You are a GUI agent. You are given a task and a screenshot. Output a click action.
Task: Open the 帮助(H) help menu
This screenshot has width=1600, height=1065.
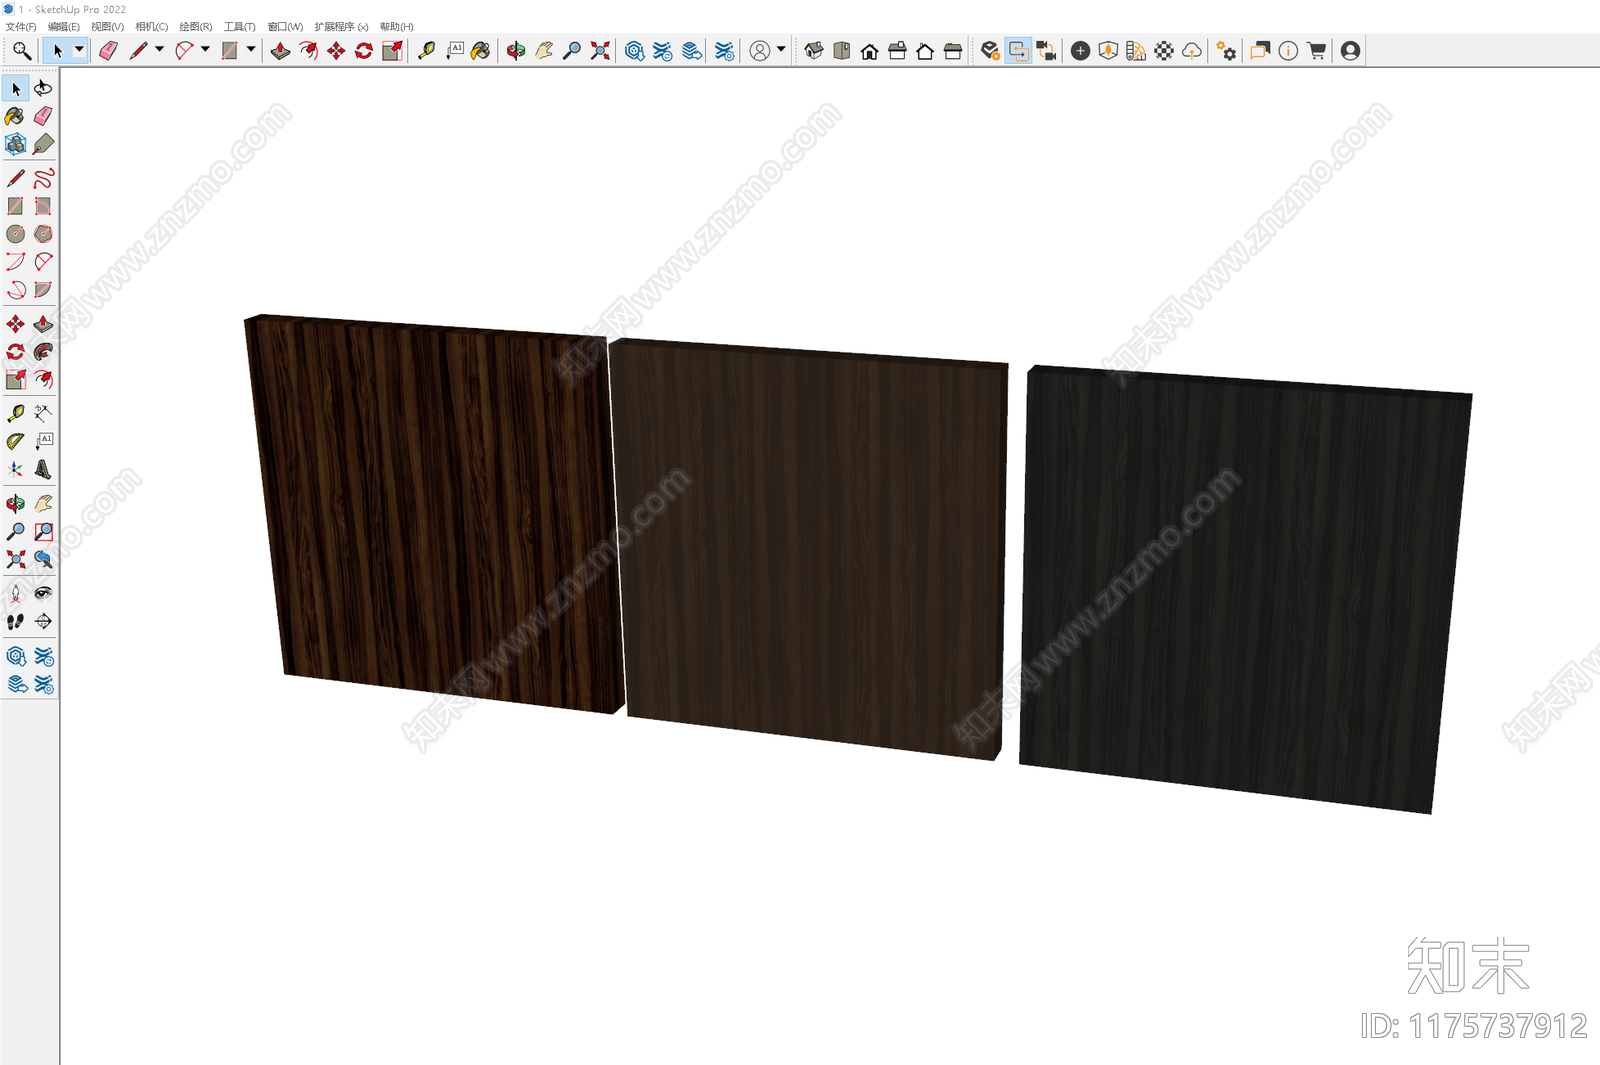397,27
